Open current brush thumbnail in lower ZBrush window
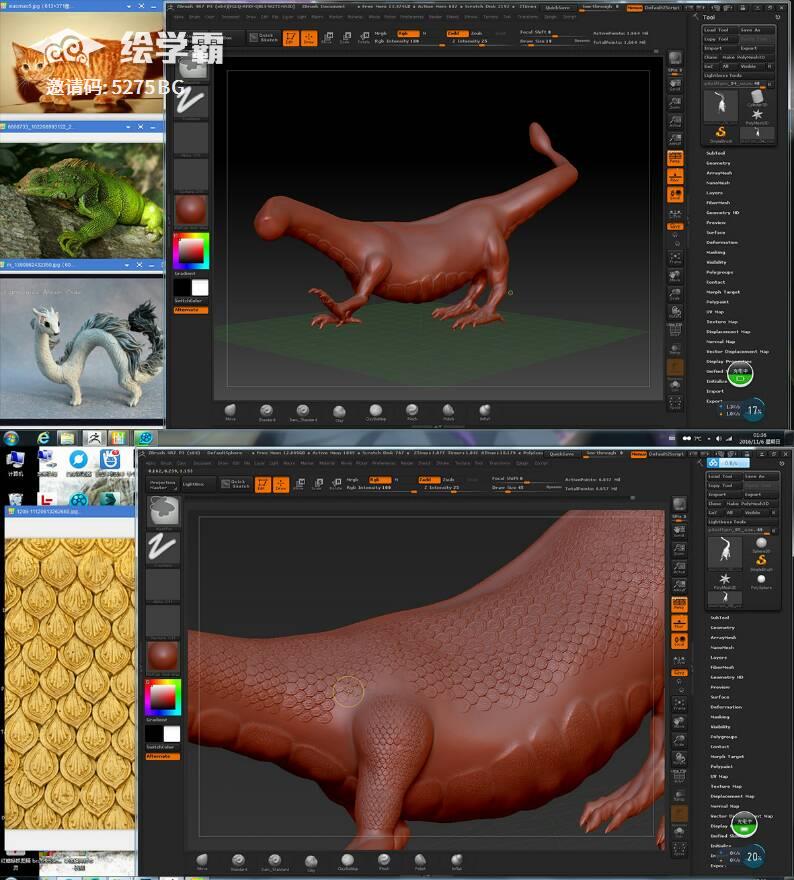This screenshot has height=880, width=794. 163,511
